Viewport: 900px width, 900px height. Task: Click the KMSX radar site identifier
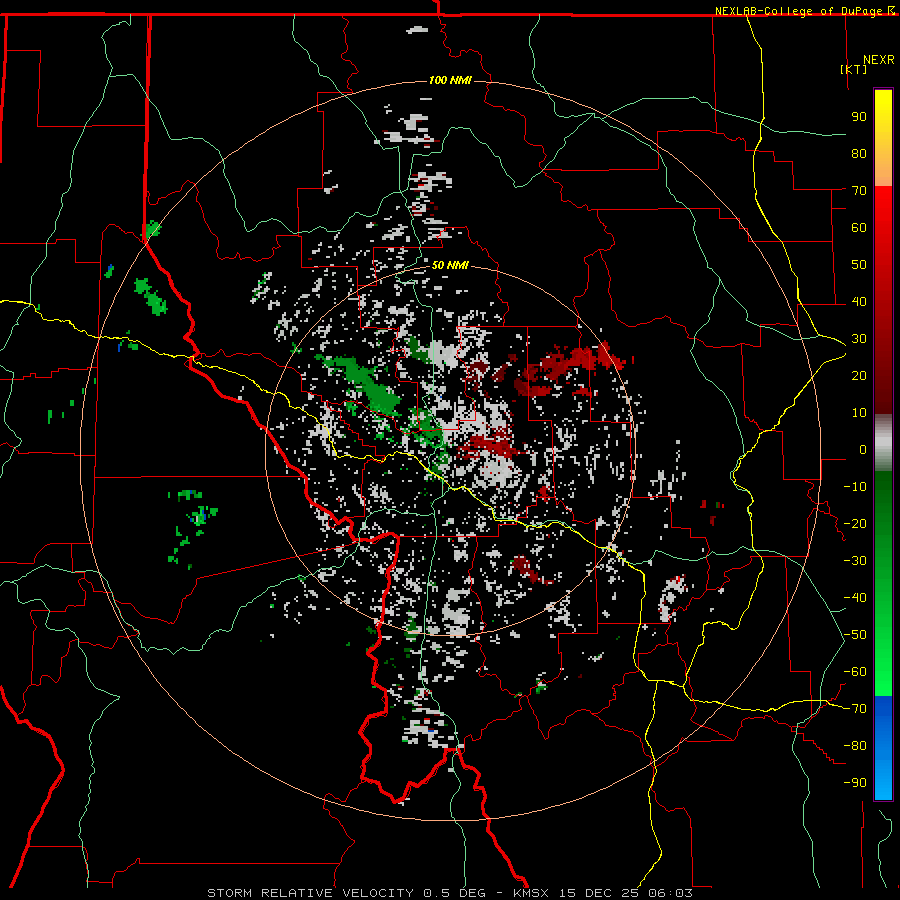(x=531, y=893)
